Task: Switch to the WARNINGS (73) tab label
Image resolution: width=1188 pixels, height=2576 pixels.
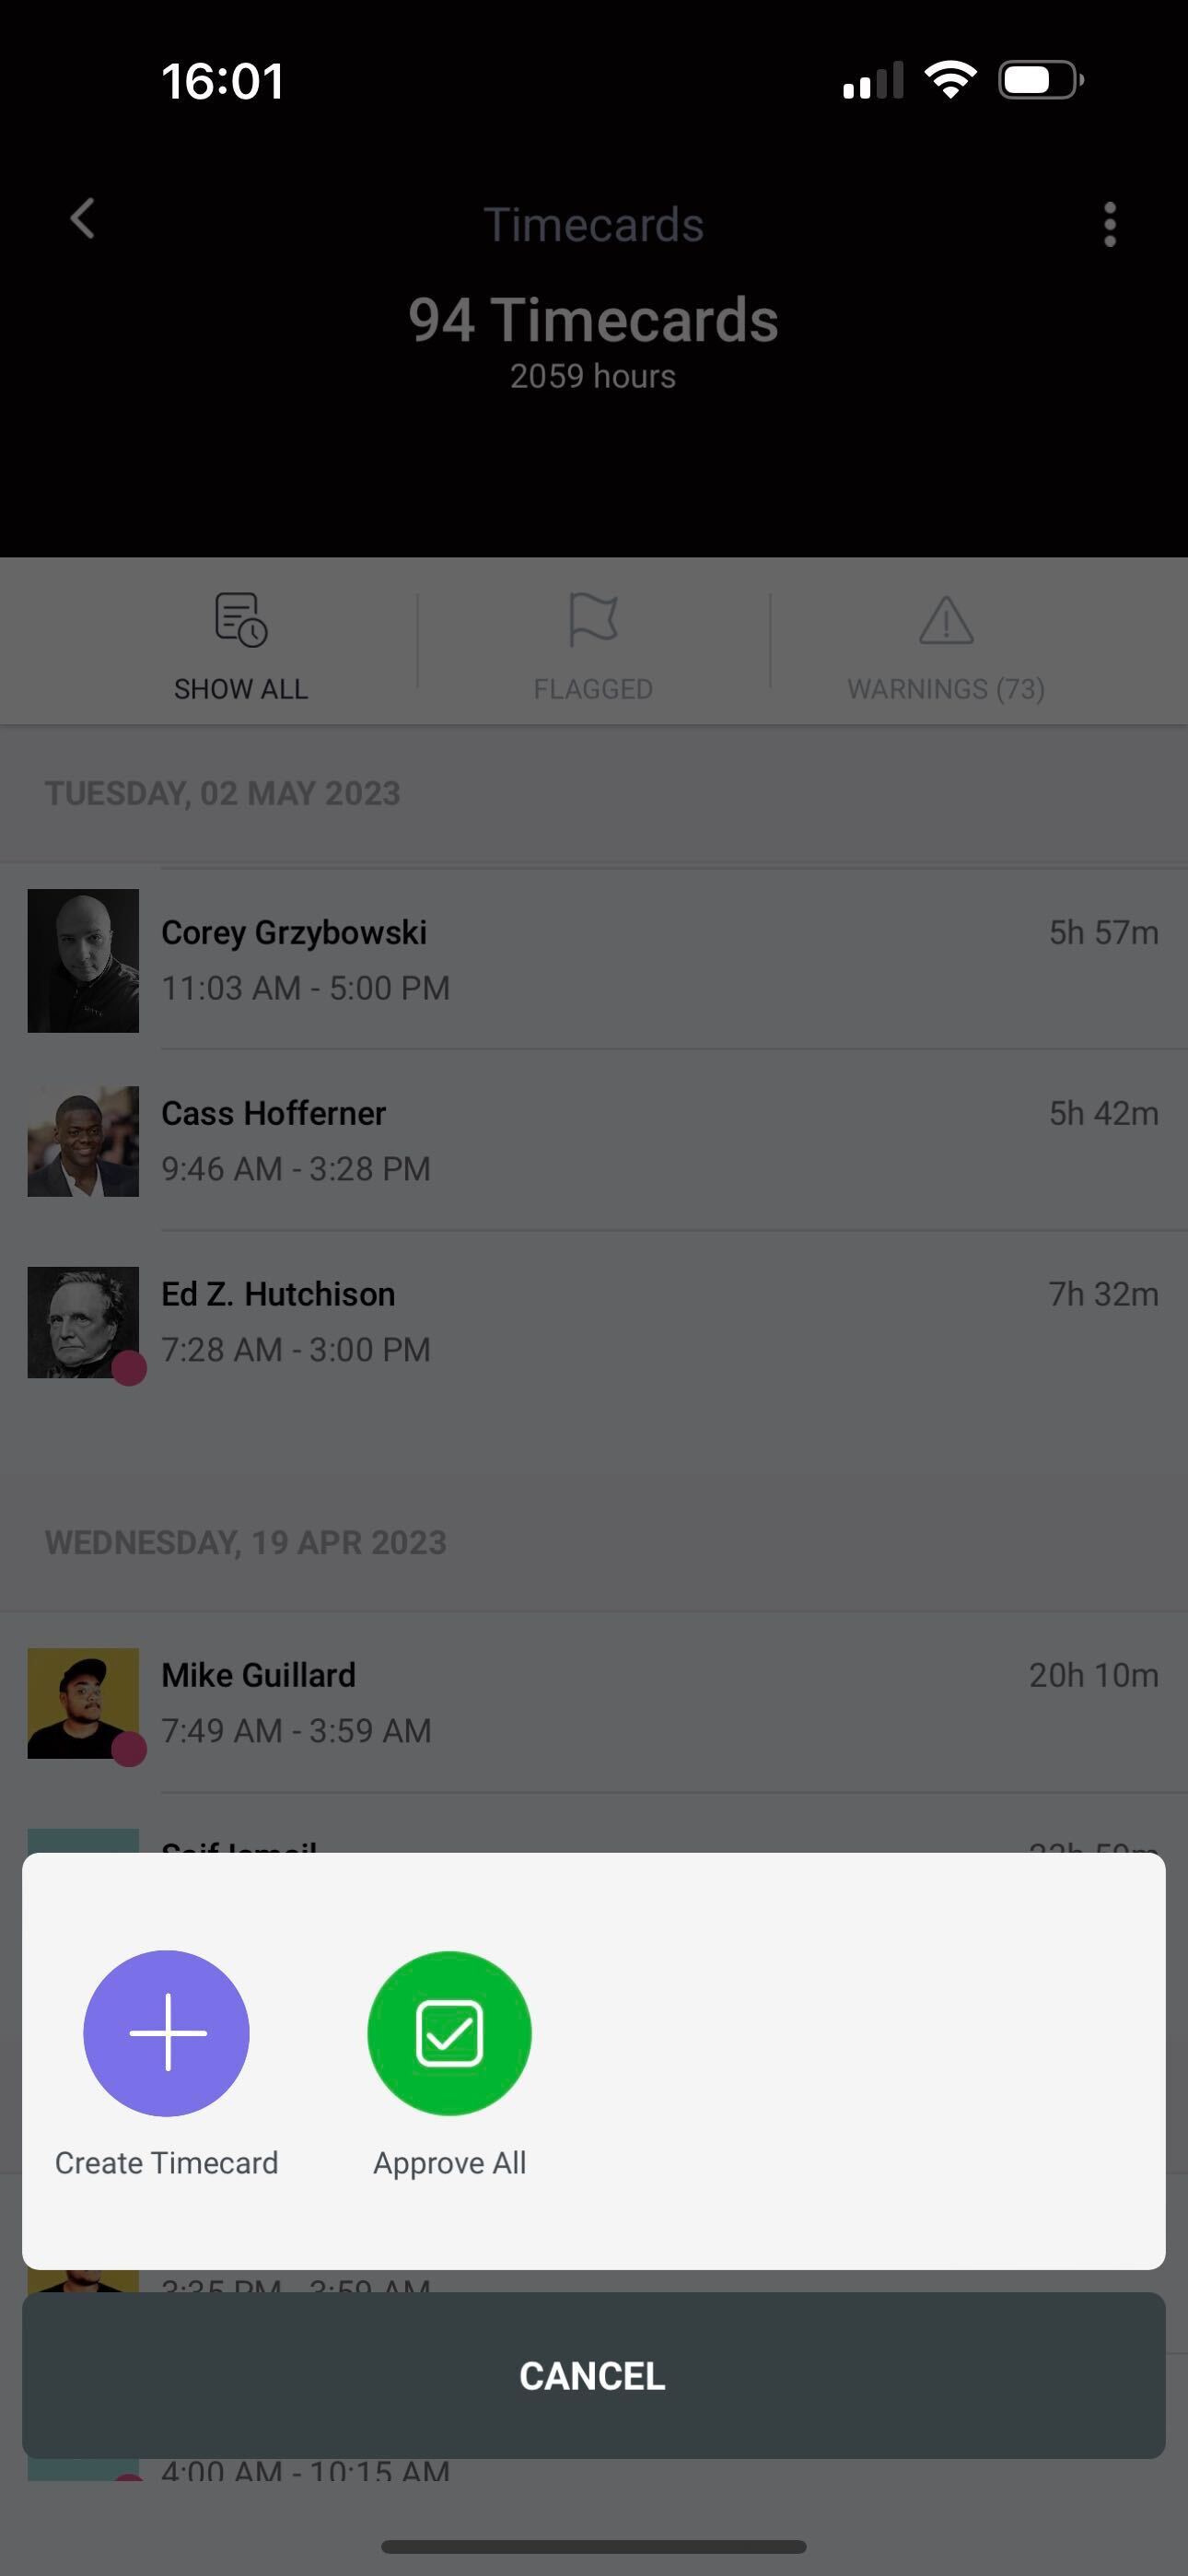Action: (946, 689)
